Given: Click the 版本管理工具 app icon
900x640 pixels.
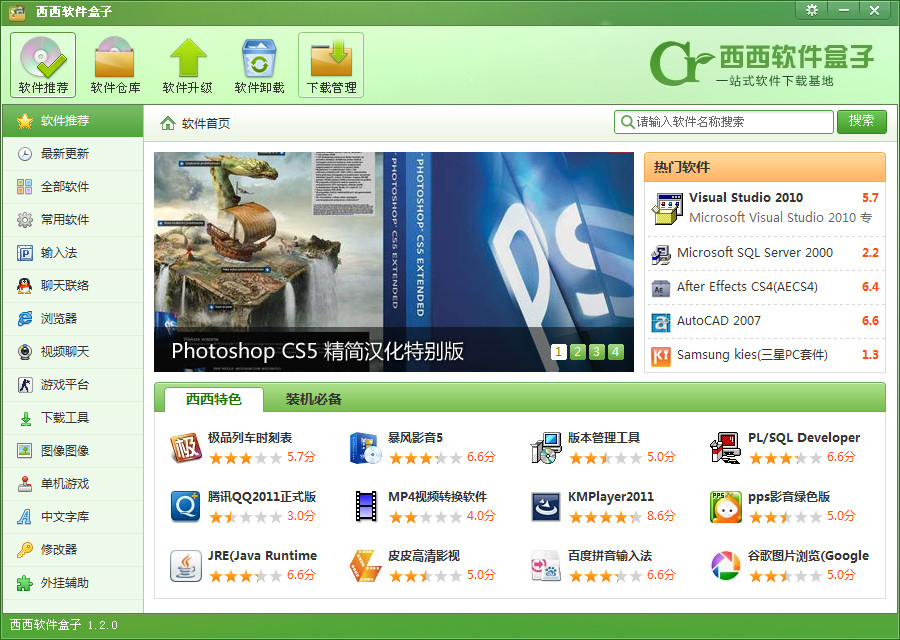Looking at the screenshot, I should (x=546, y=448).
